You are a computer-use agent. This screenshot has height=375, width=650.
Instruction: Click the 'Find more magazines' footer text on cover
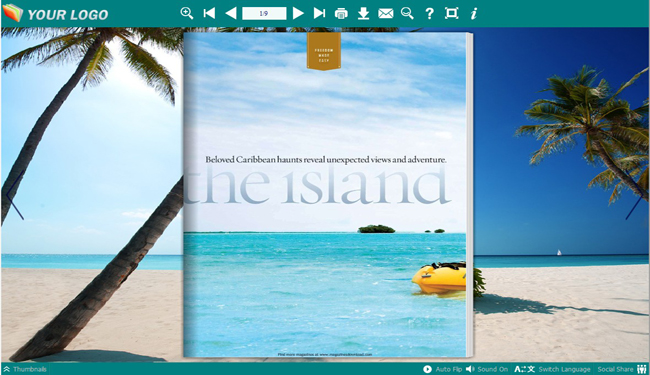click(325, 354)
